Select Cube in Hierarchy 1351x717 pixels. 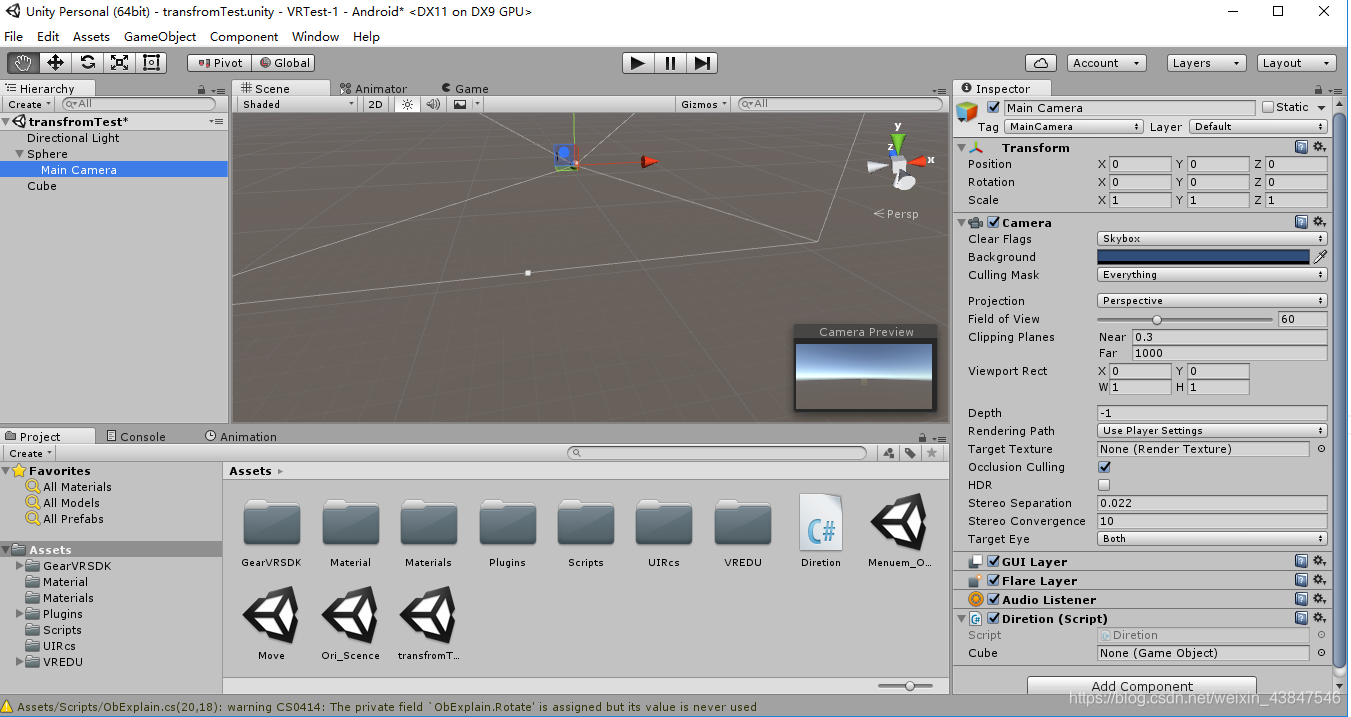pyautogui.click(x=42, y=186)
